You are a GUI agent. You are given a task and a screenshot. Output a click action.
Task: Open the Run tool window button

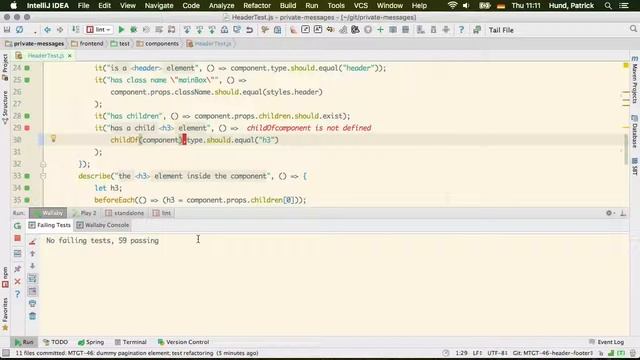(x=24, y=342)
